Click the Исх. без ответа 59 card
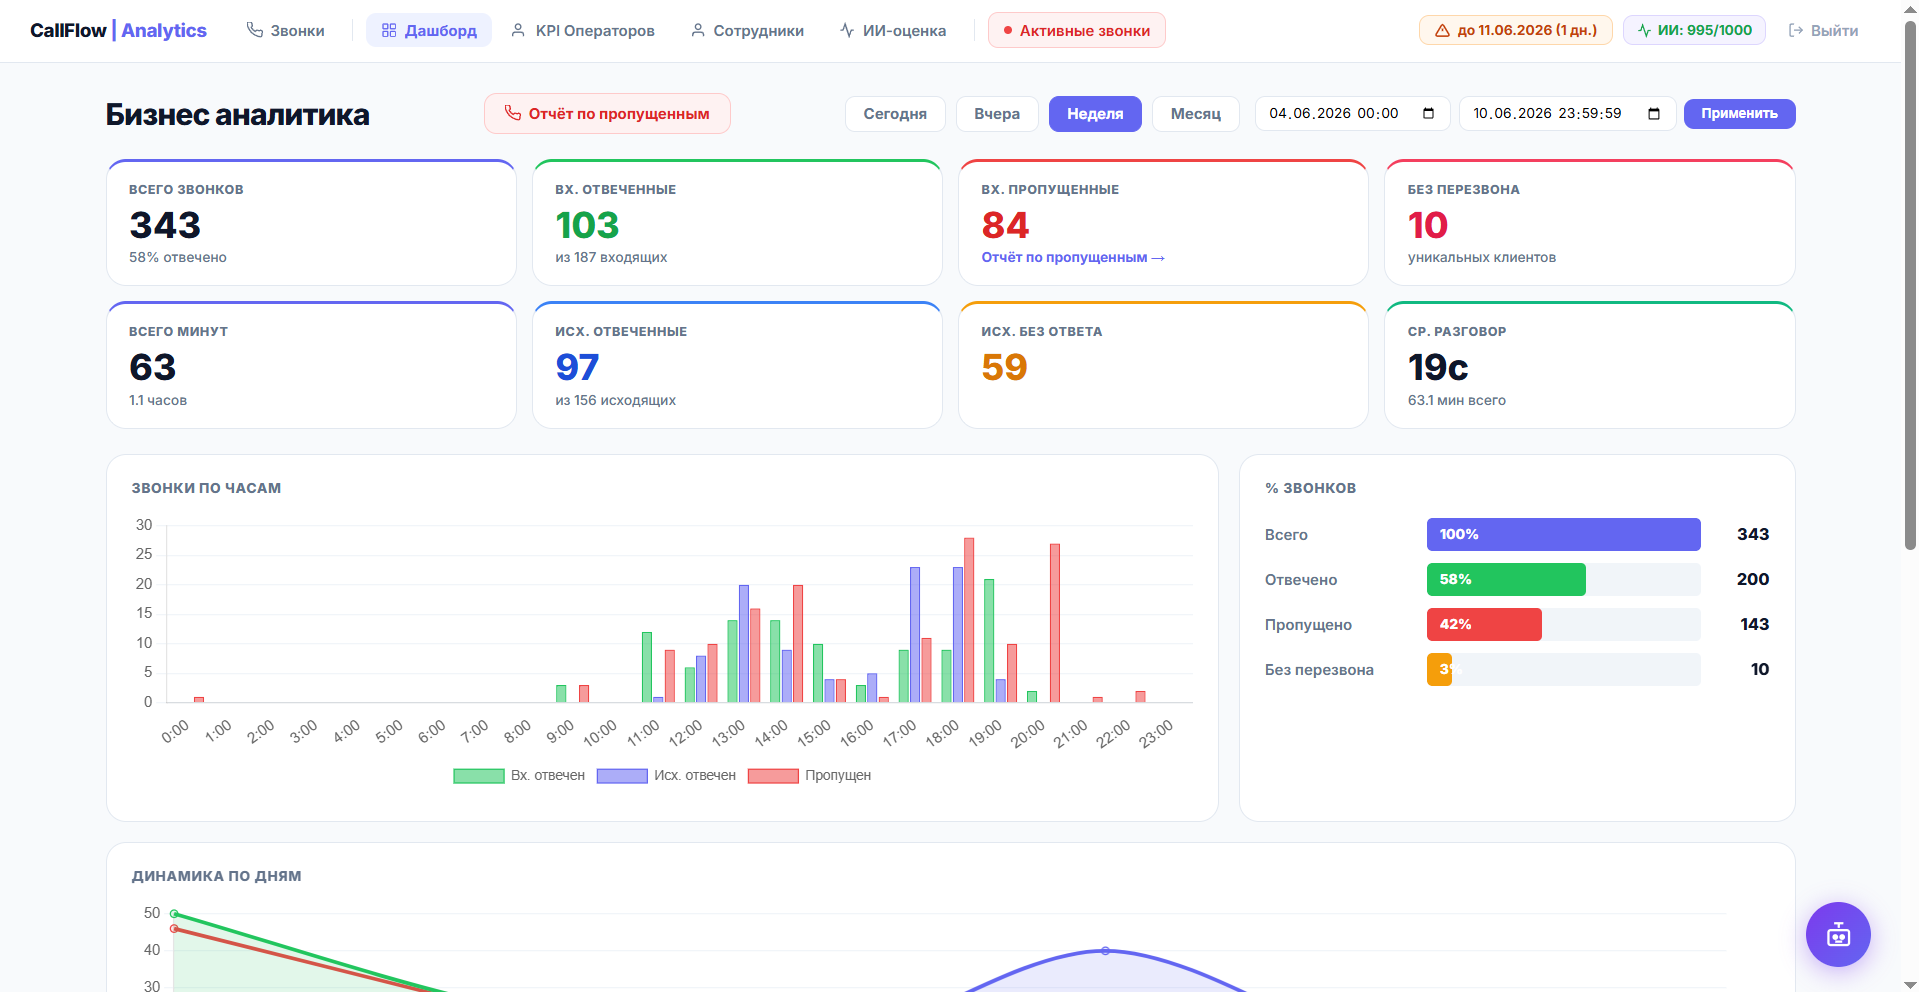The image size is (1919, 992). tap(1163, 365)
